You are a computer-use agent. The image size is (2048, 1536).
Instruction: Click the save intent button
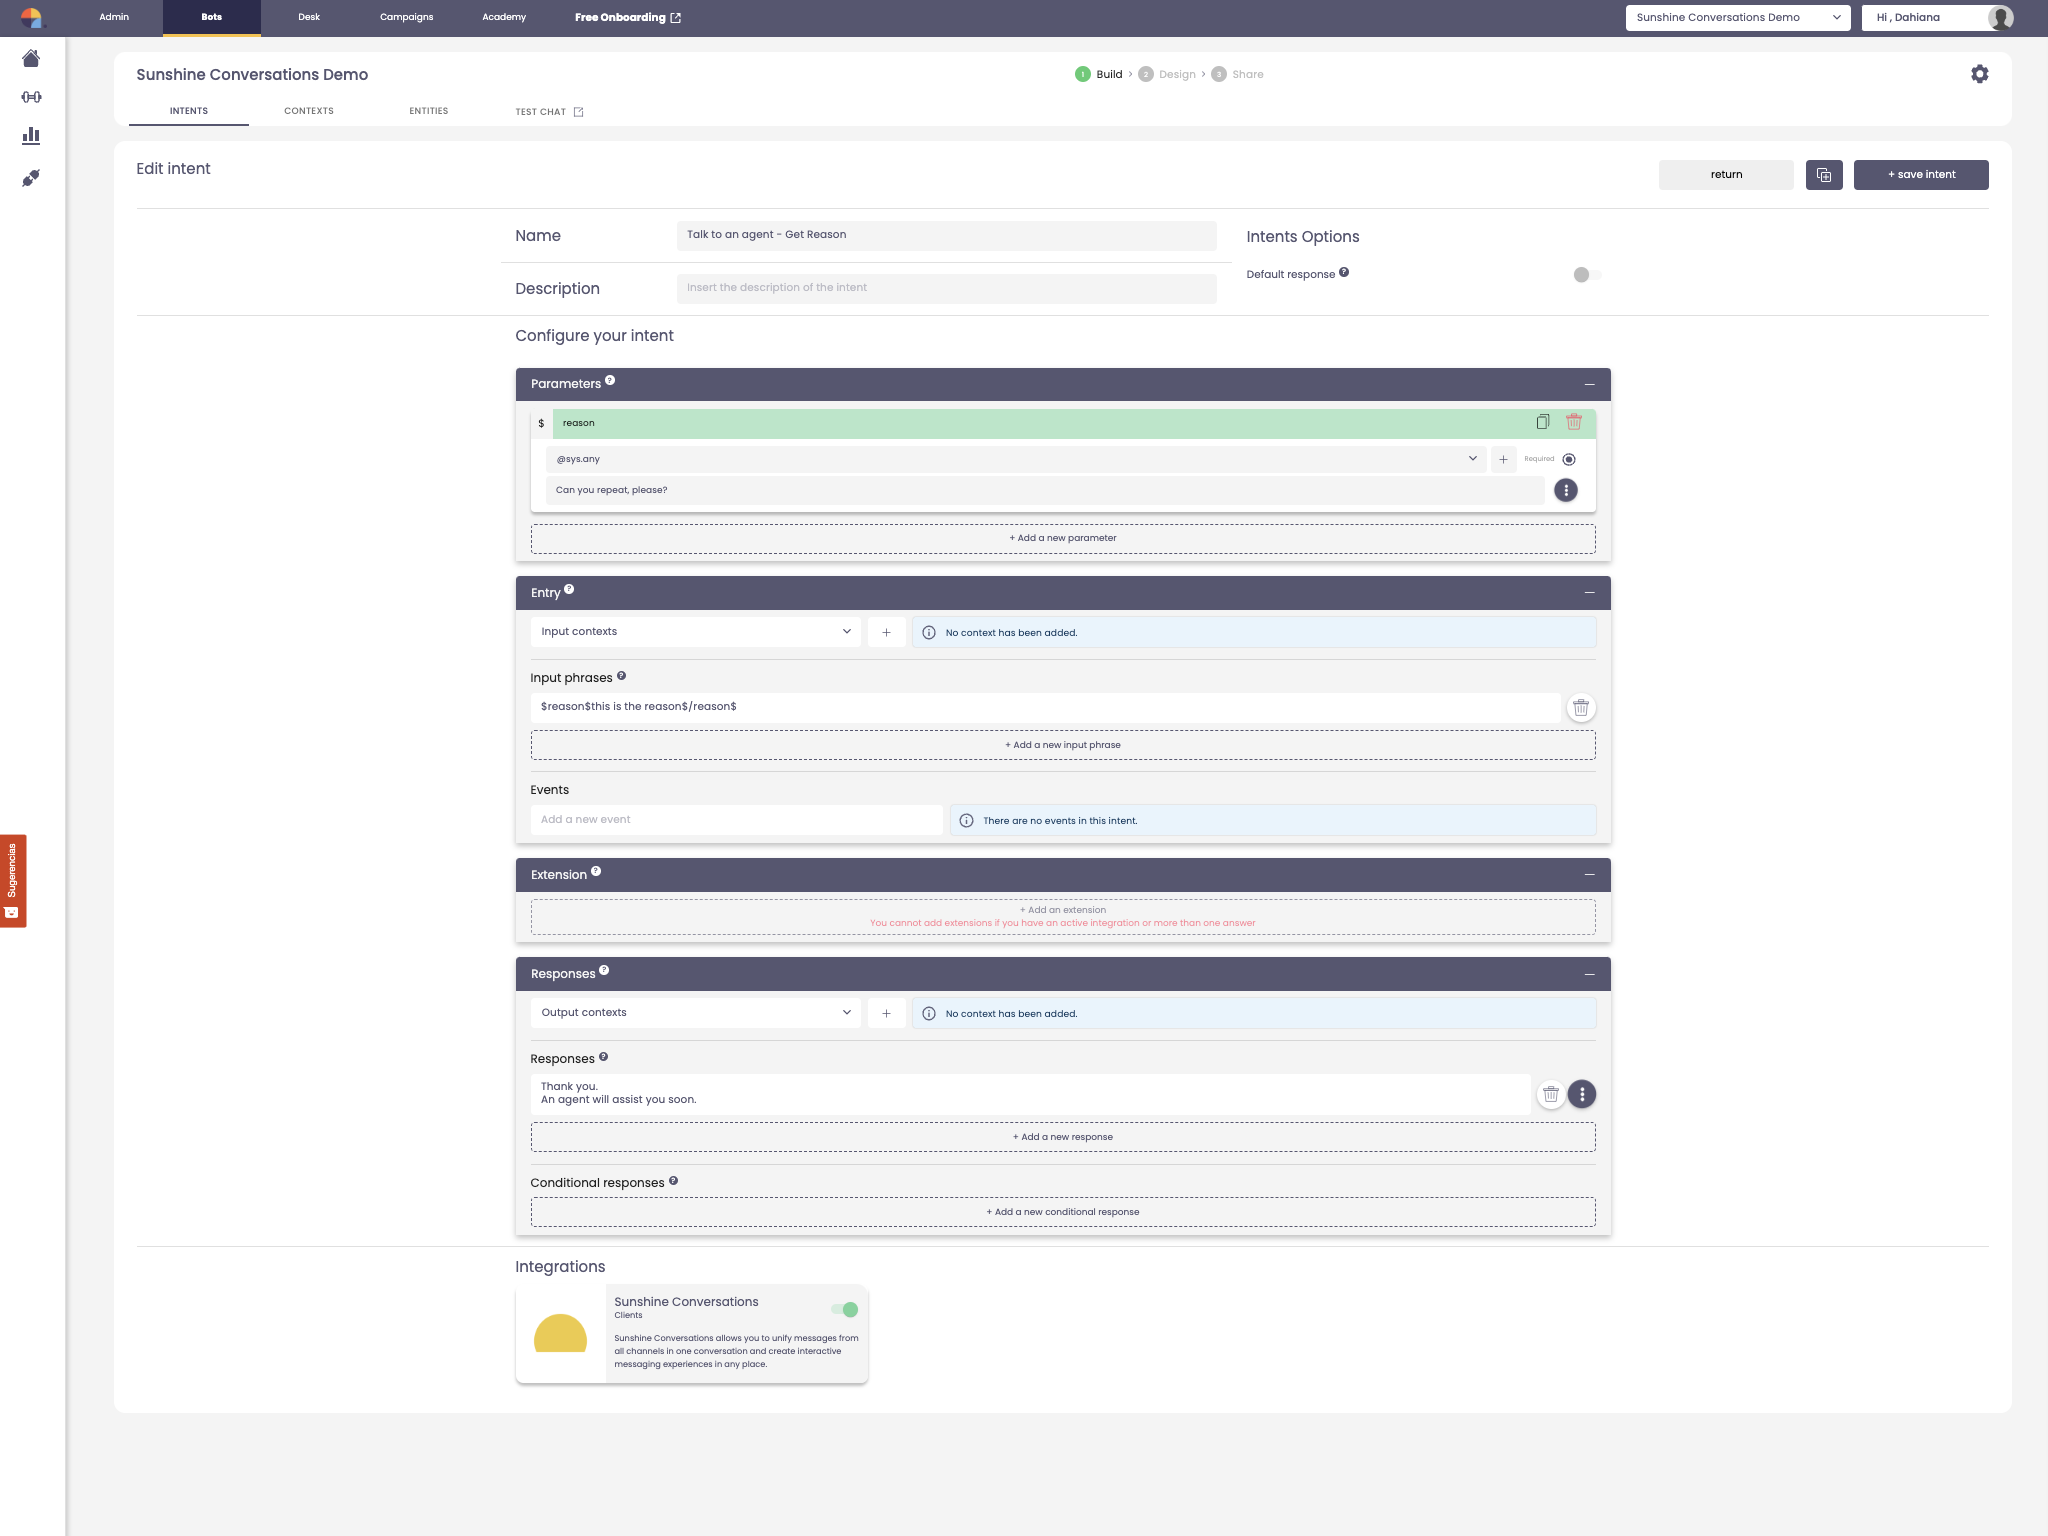click(x=1920, y=175)
